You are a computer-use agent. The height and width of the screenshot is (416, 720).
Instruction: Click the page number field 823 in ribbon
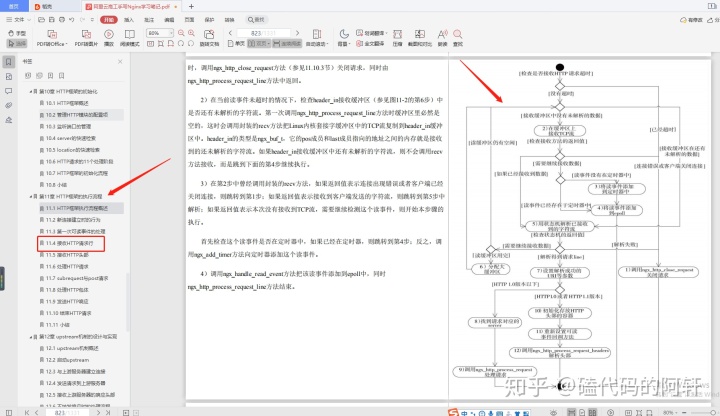pos(264,33)
